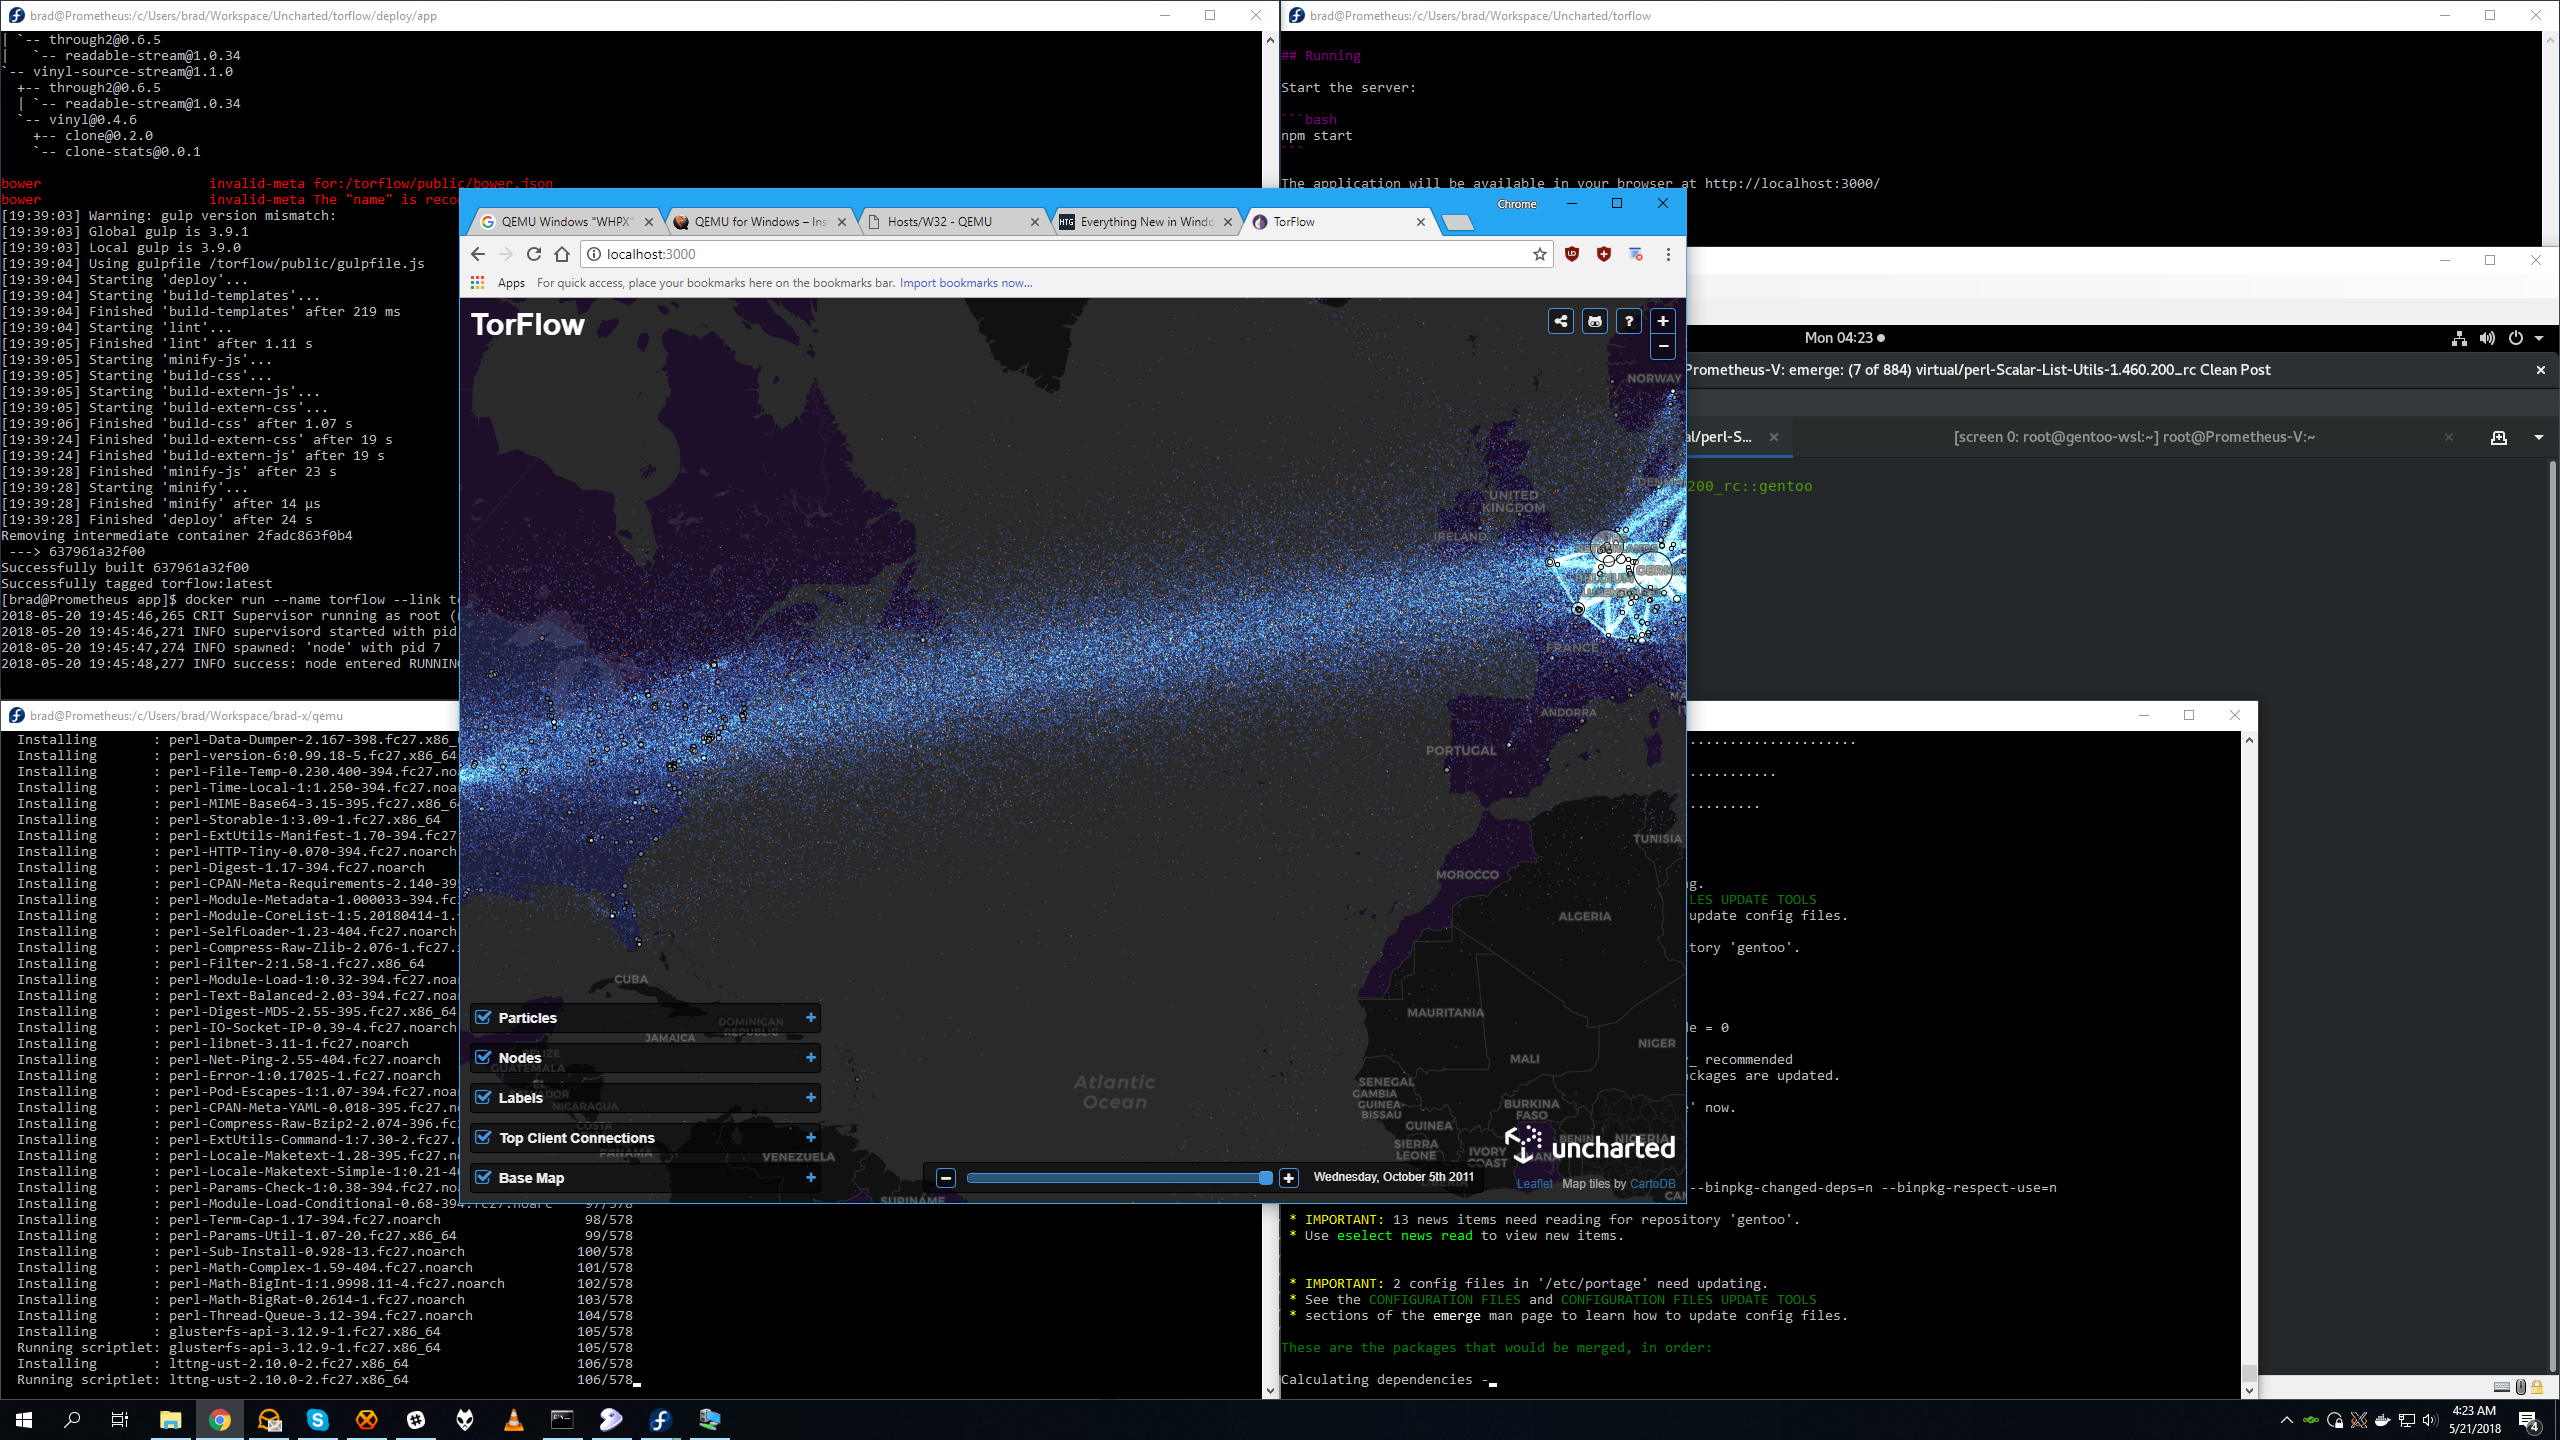This screenshot has width=2560, height=1440.
Task: Step the date forward with the timeline plus button
Action: [1289, 1178]
